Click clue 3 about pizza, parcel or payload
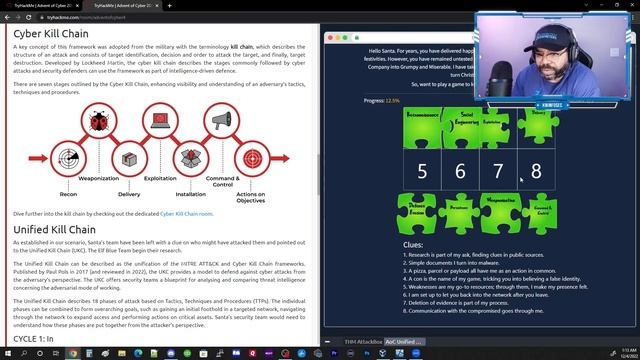Screen dimensions: 640x360 479,271
